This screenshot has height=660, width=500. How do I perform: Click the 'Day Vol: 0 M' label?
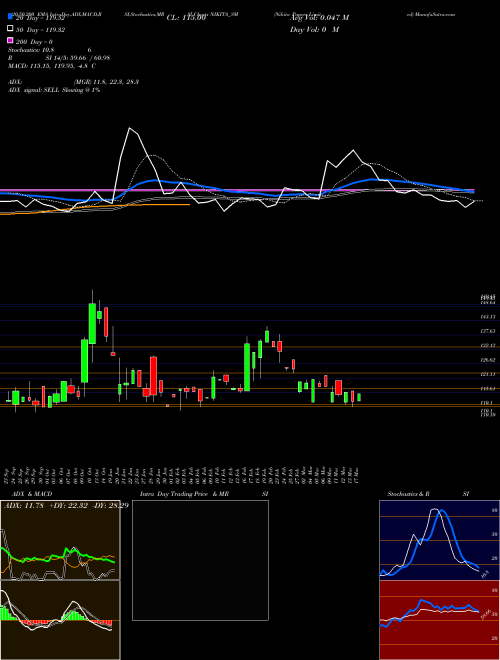[x=314, y=30]
